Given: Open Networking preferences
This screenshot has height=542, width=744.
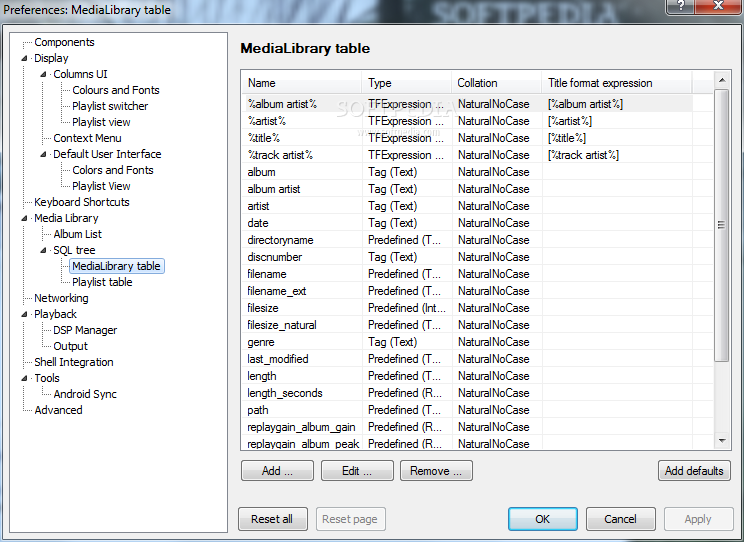Looking at the screenshot, I should coord(61,298).
